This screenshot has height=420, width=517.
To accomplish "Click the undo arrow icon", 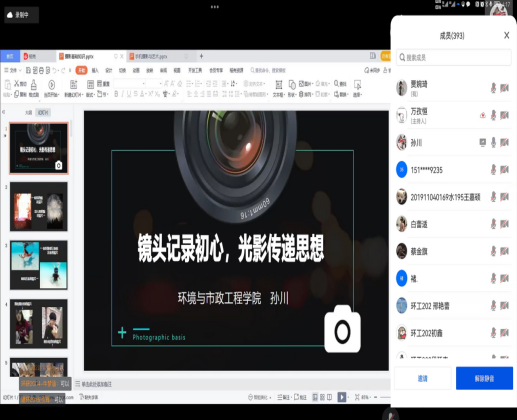I will [55, 70].
